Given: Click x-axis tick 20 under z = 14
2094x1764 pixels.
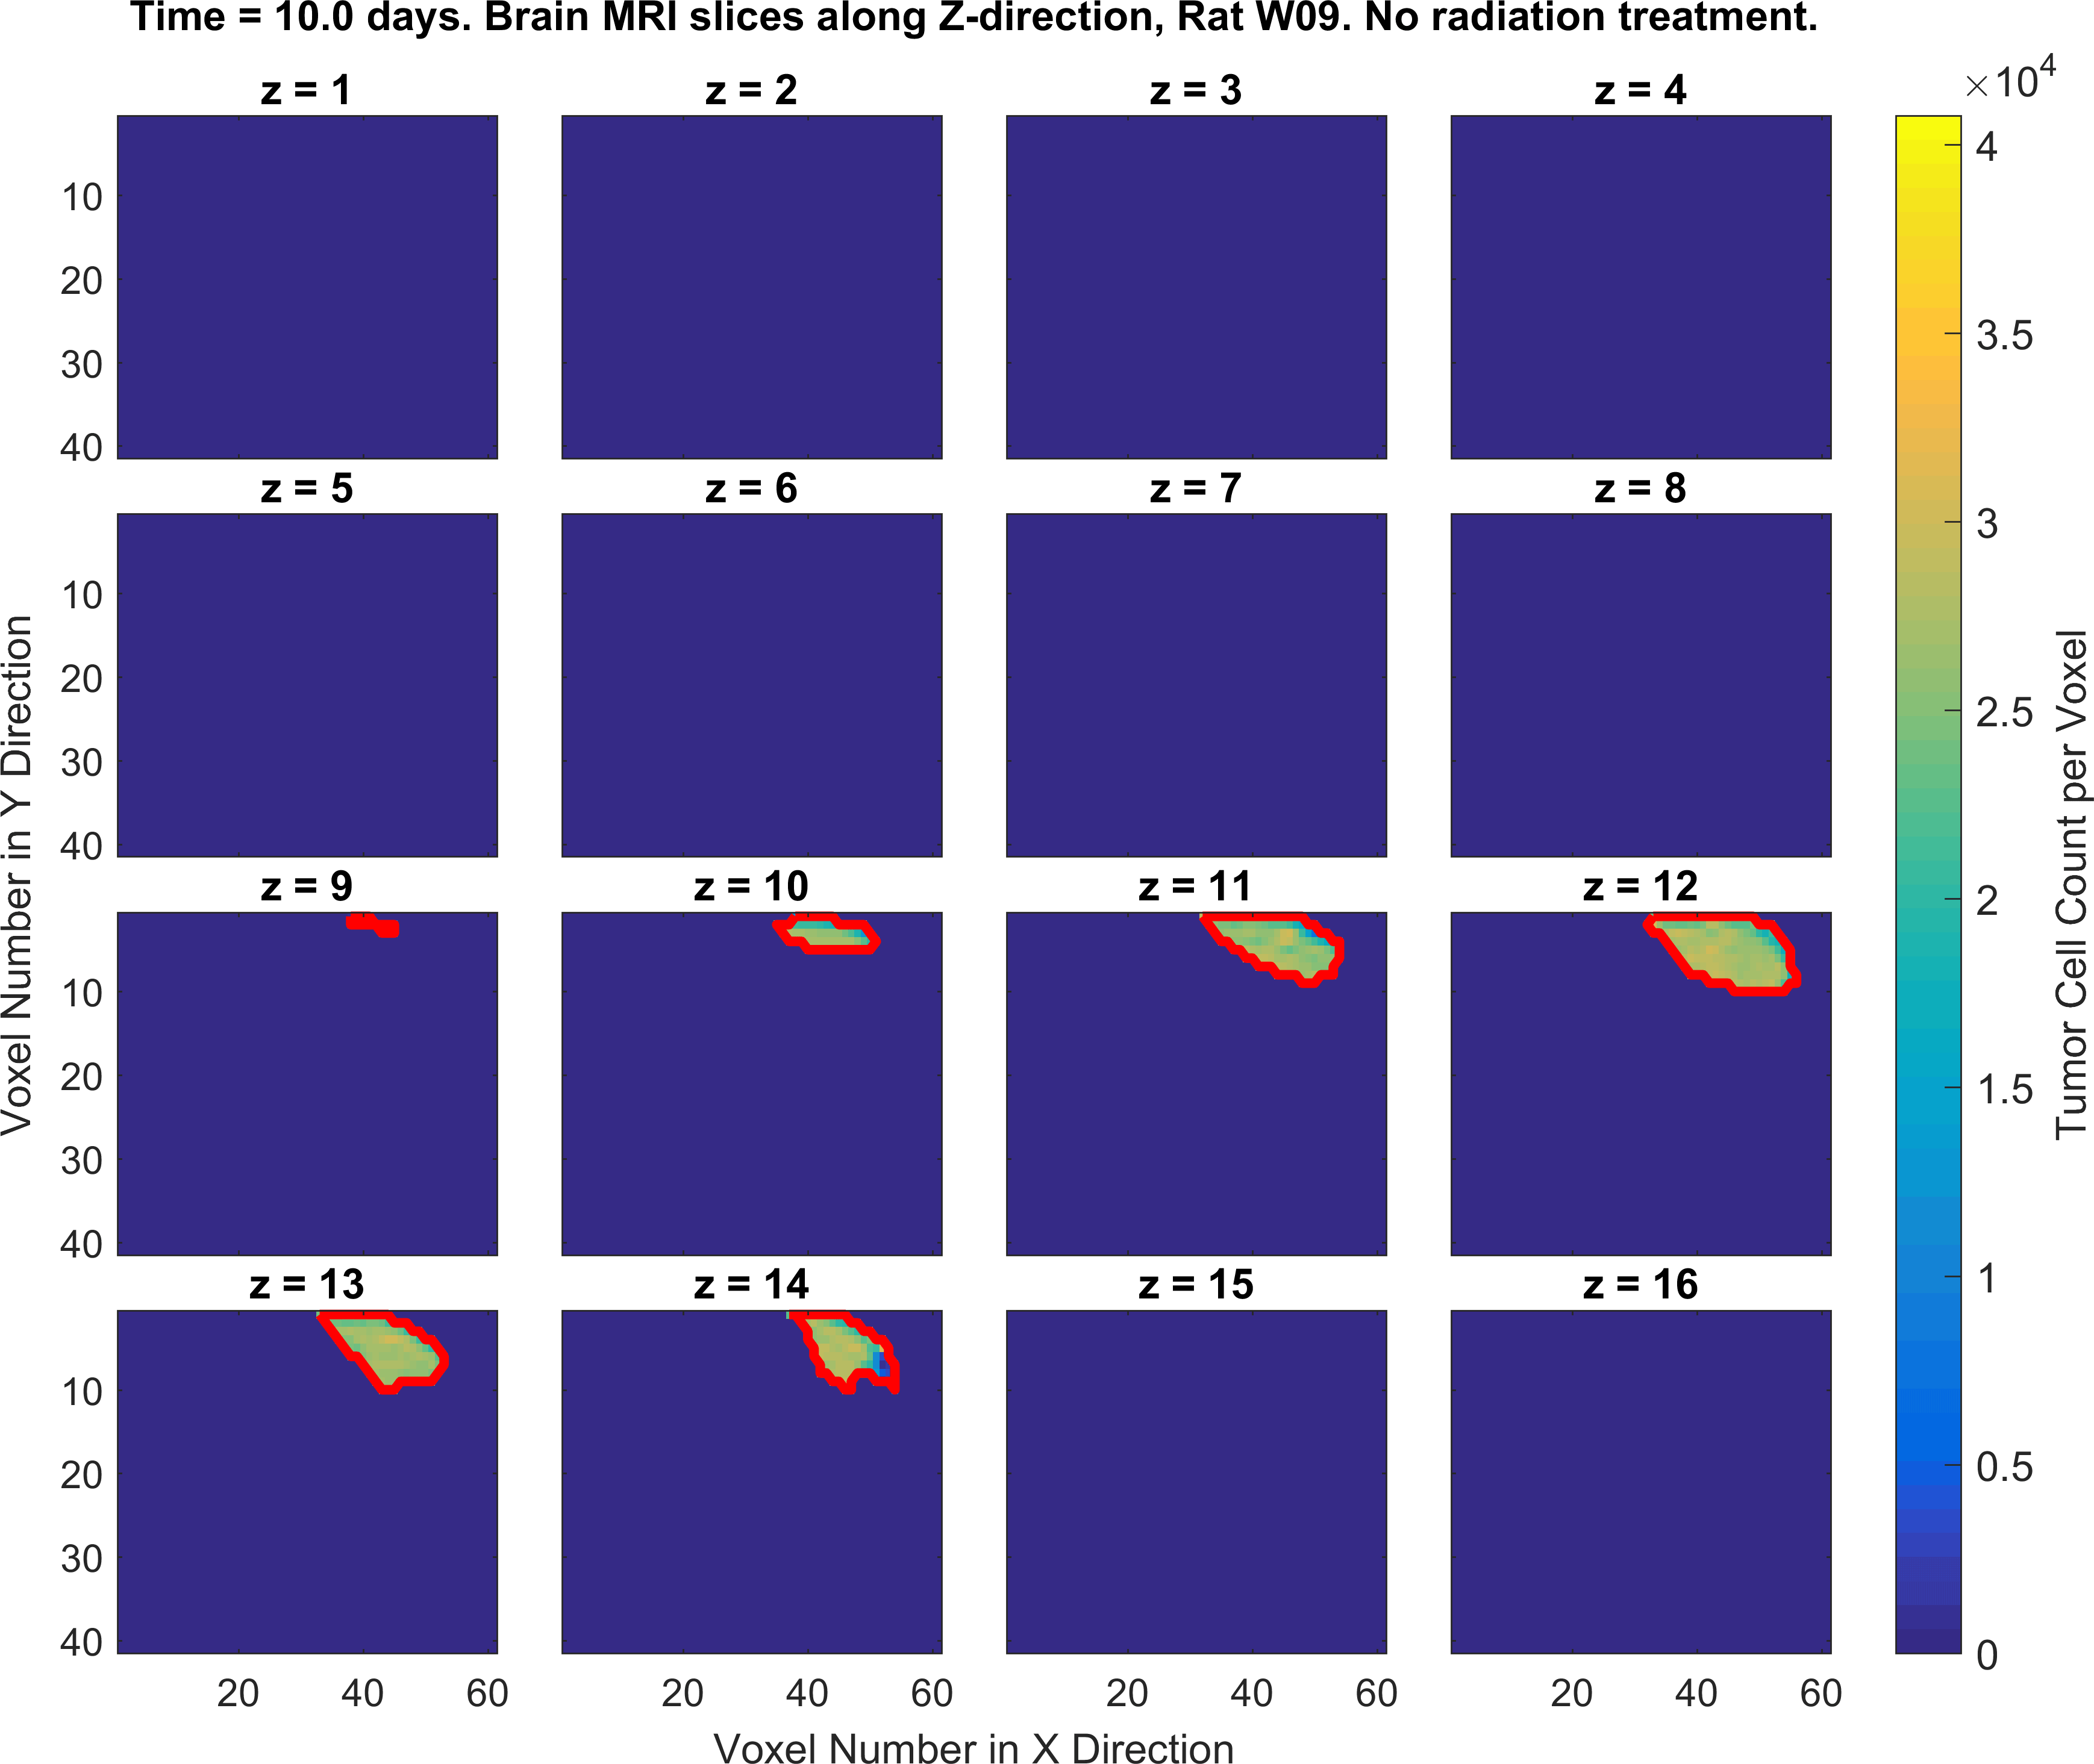Looking at the screenshot, I should point(683,1693).
